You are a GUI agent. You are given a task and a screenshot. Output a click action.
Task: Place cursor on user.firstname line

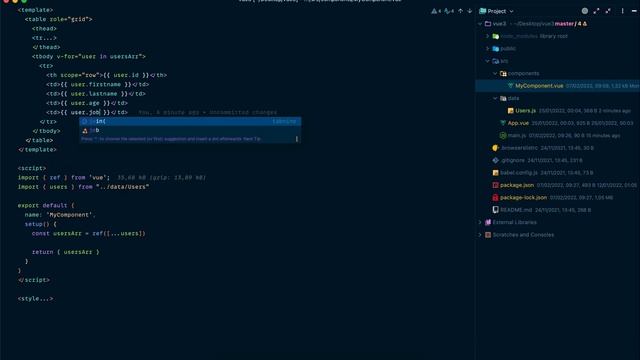click(98, 84)
